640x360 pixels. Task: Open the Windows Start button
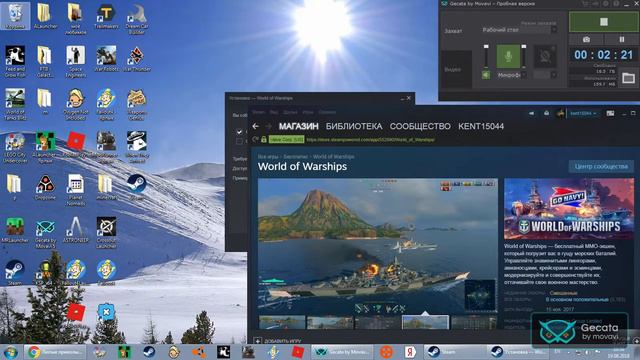(x=11, y=352)
